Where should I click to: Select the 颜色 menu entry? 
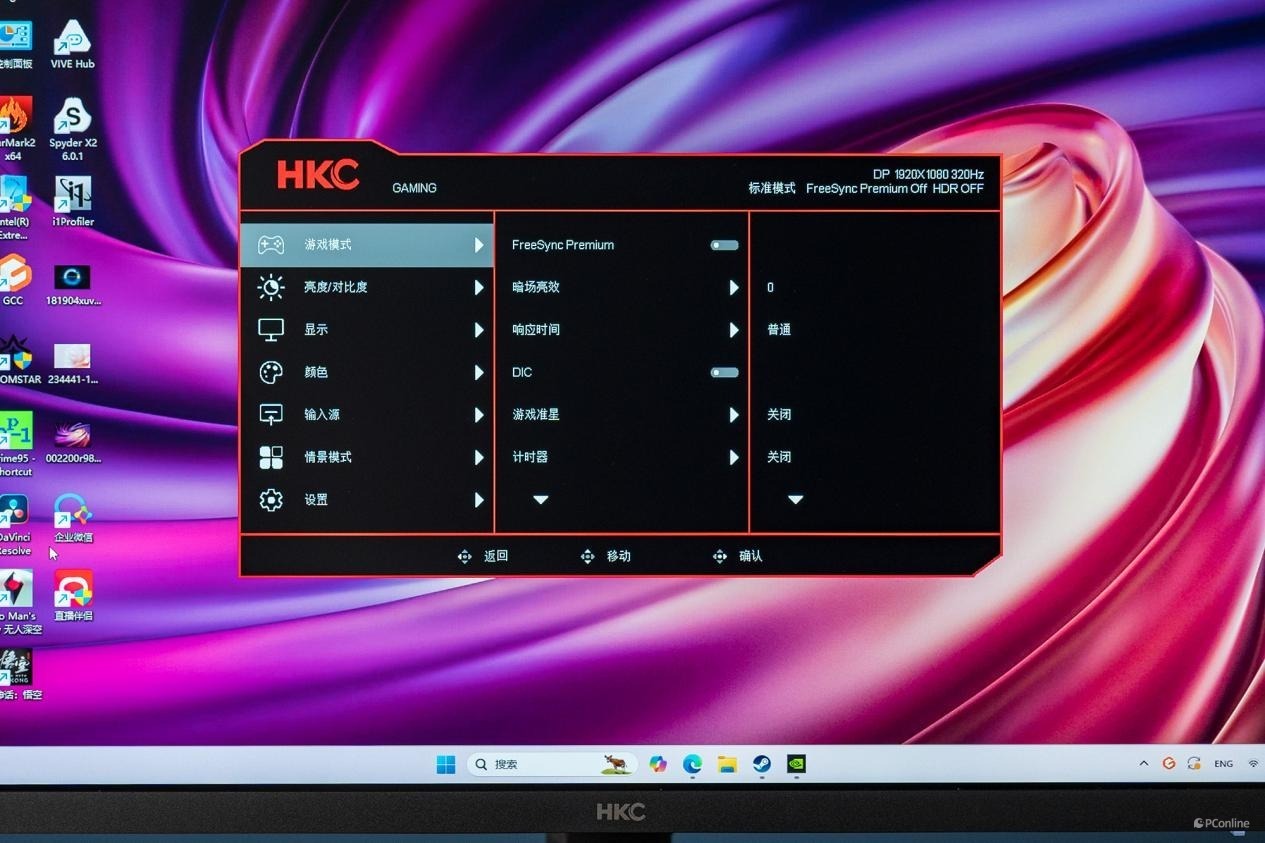[x=367, y=372]
